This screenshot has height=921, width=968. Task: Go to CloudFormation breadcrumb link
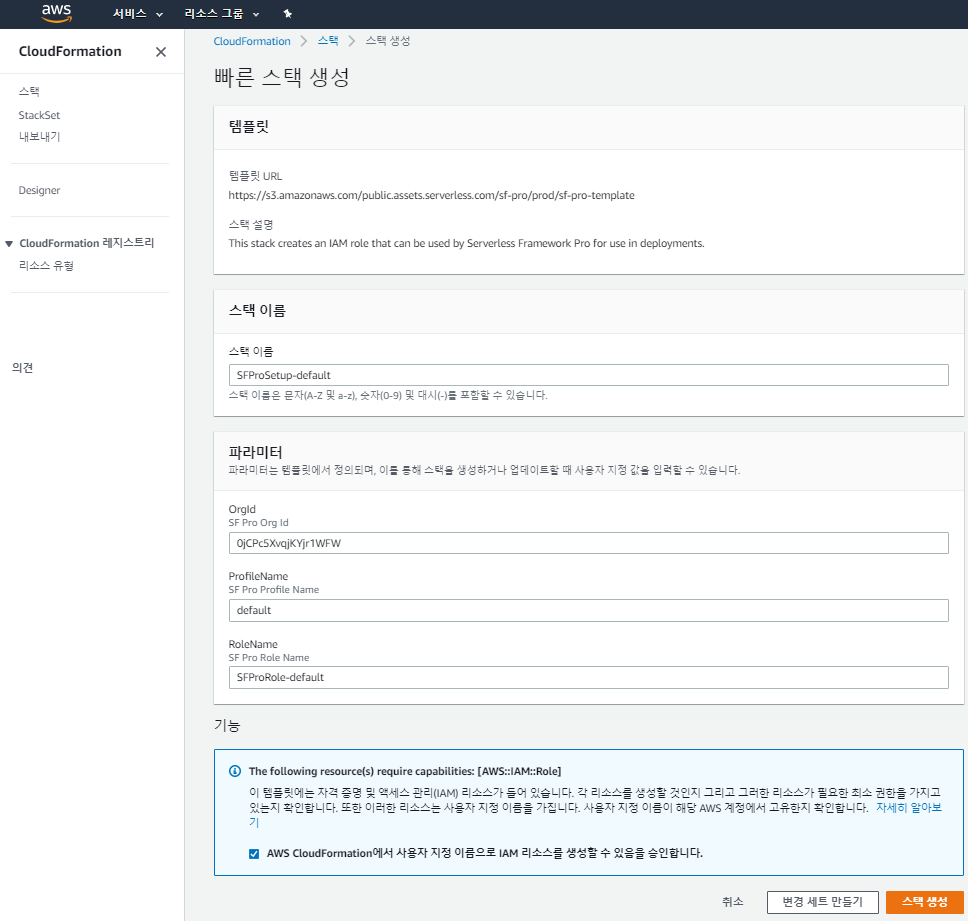[x=252, y=41]
